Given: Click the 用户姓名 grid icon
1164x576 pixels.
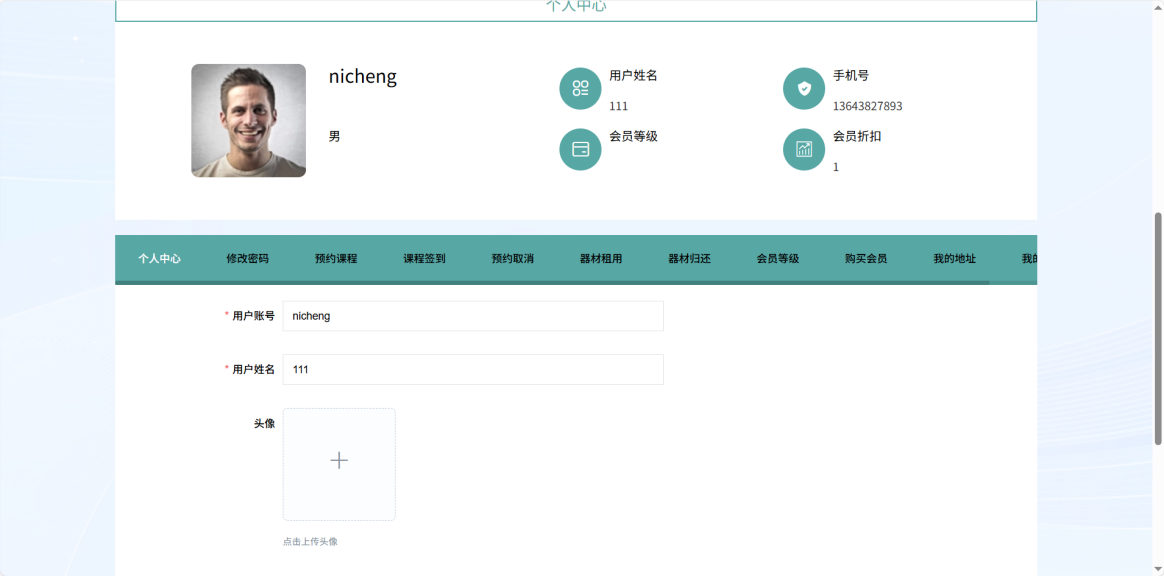Looking at the screenshot, I should (x=580, y=88).
